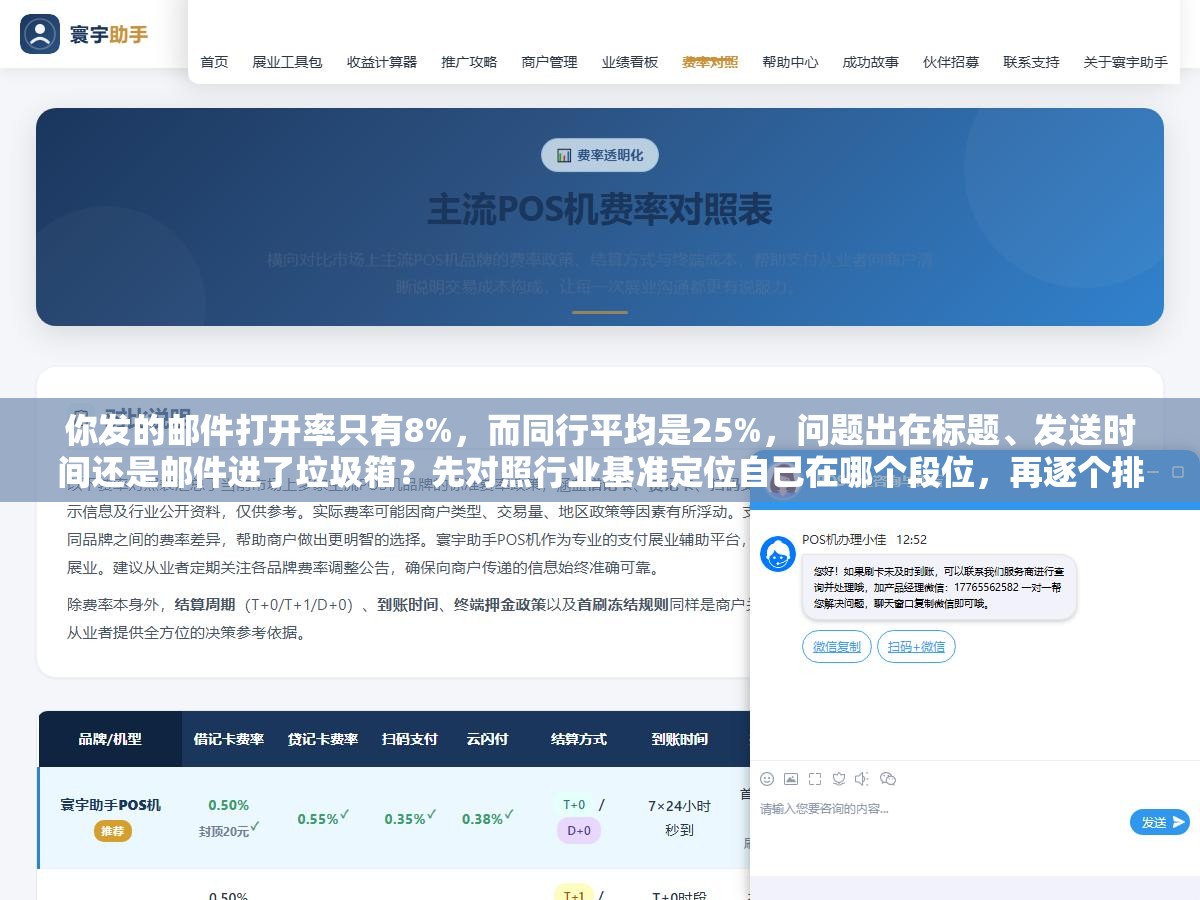
Task: Go to 伙伴招募 page
Action: point(951,62)
